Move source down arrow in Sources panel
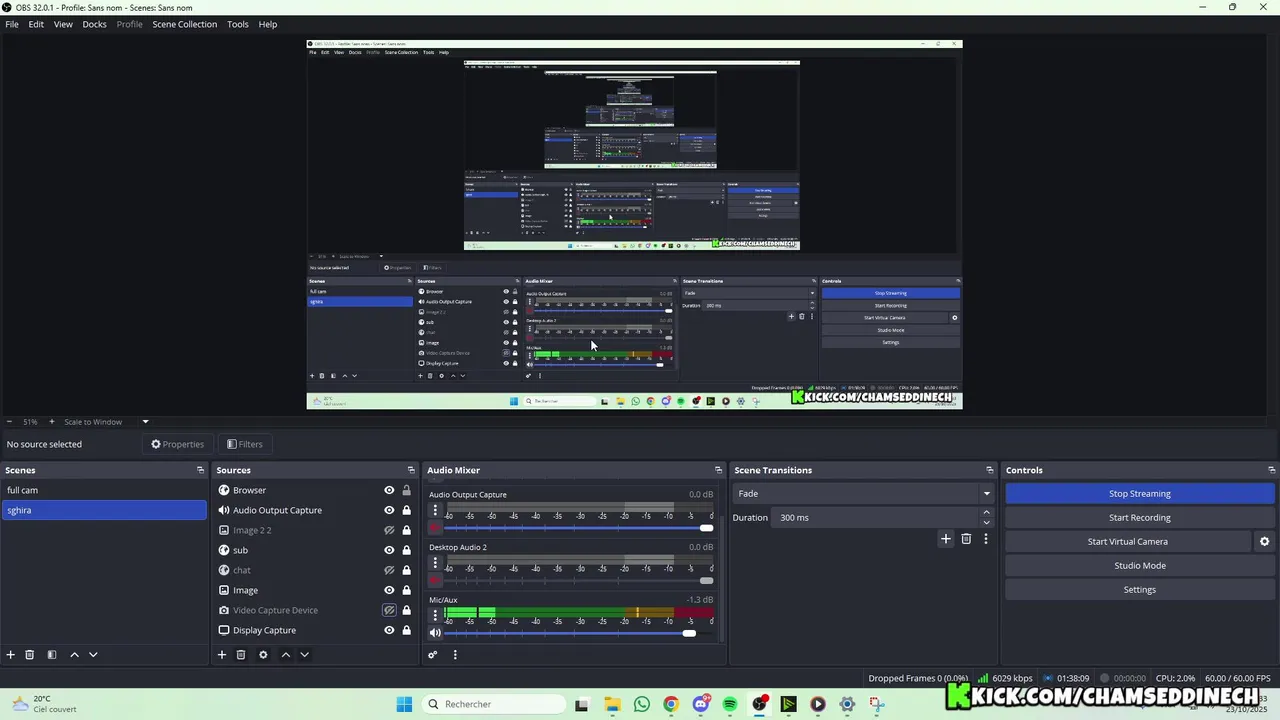Viewport: 1280px width, 720px height. click(304, 655)
